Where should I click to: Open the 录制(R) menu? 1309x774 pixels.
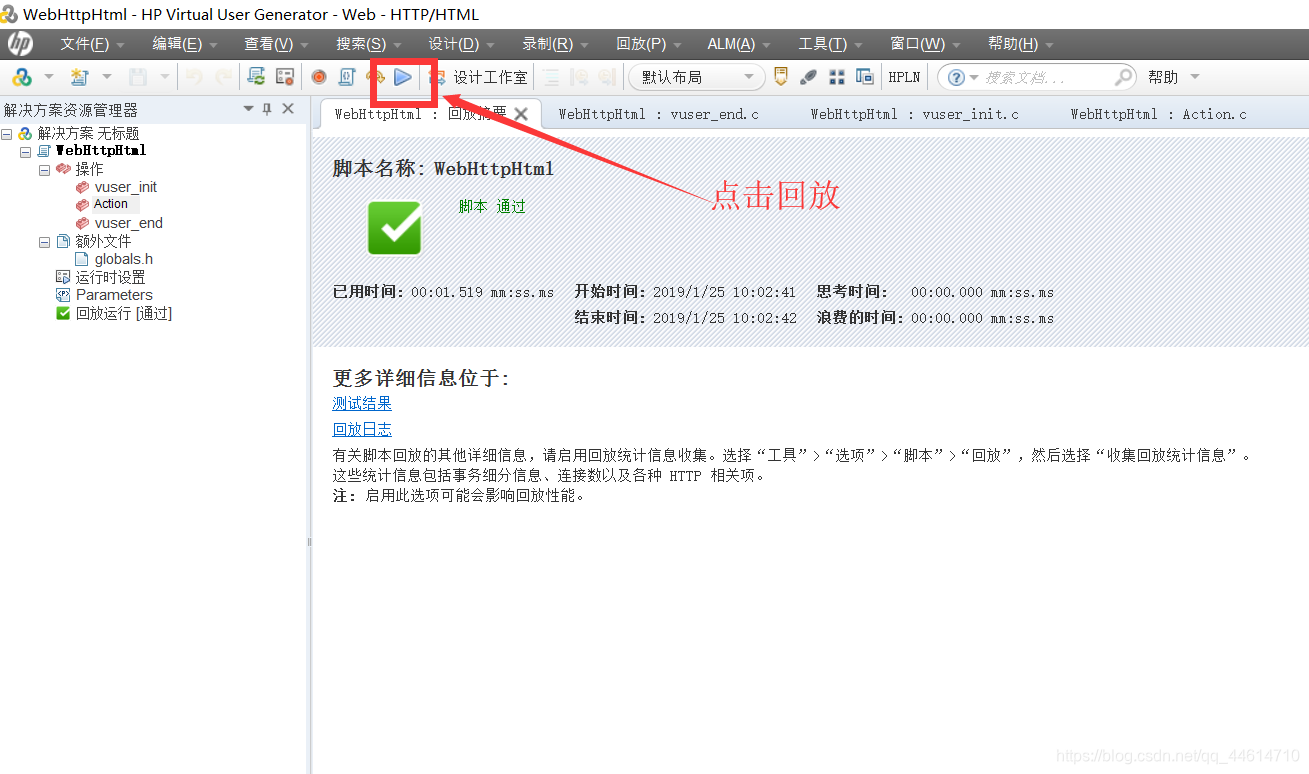click(555, 44)
